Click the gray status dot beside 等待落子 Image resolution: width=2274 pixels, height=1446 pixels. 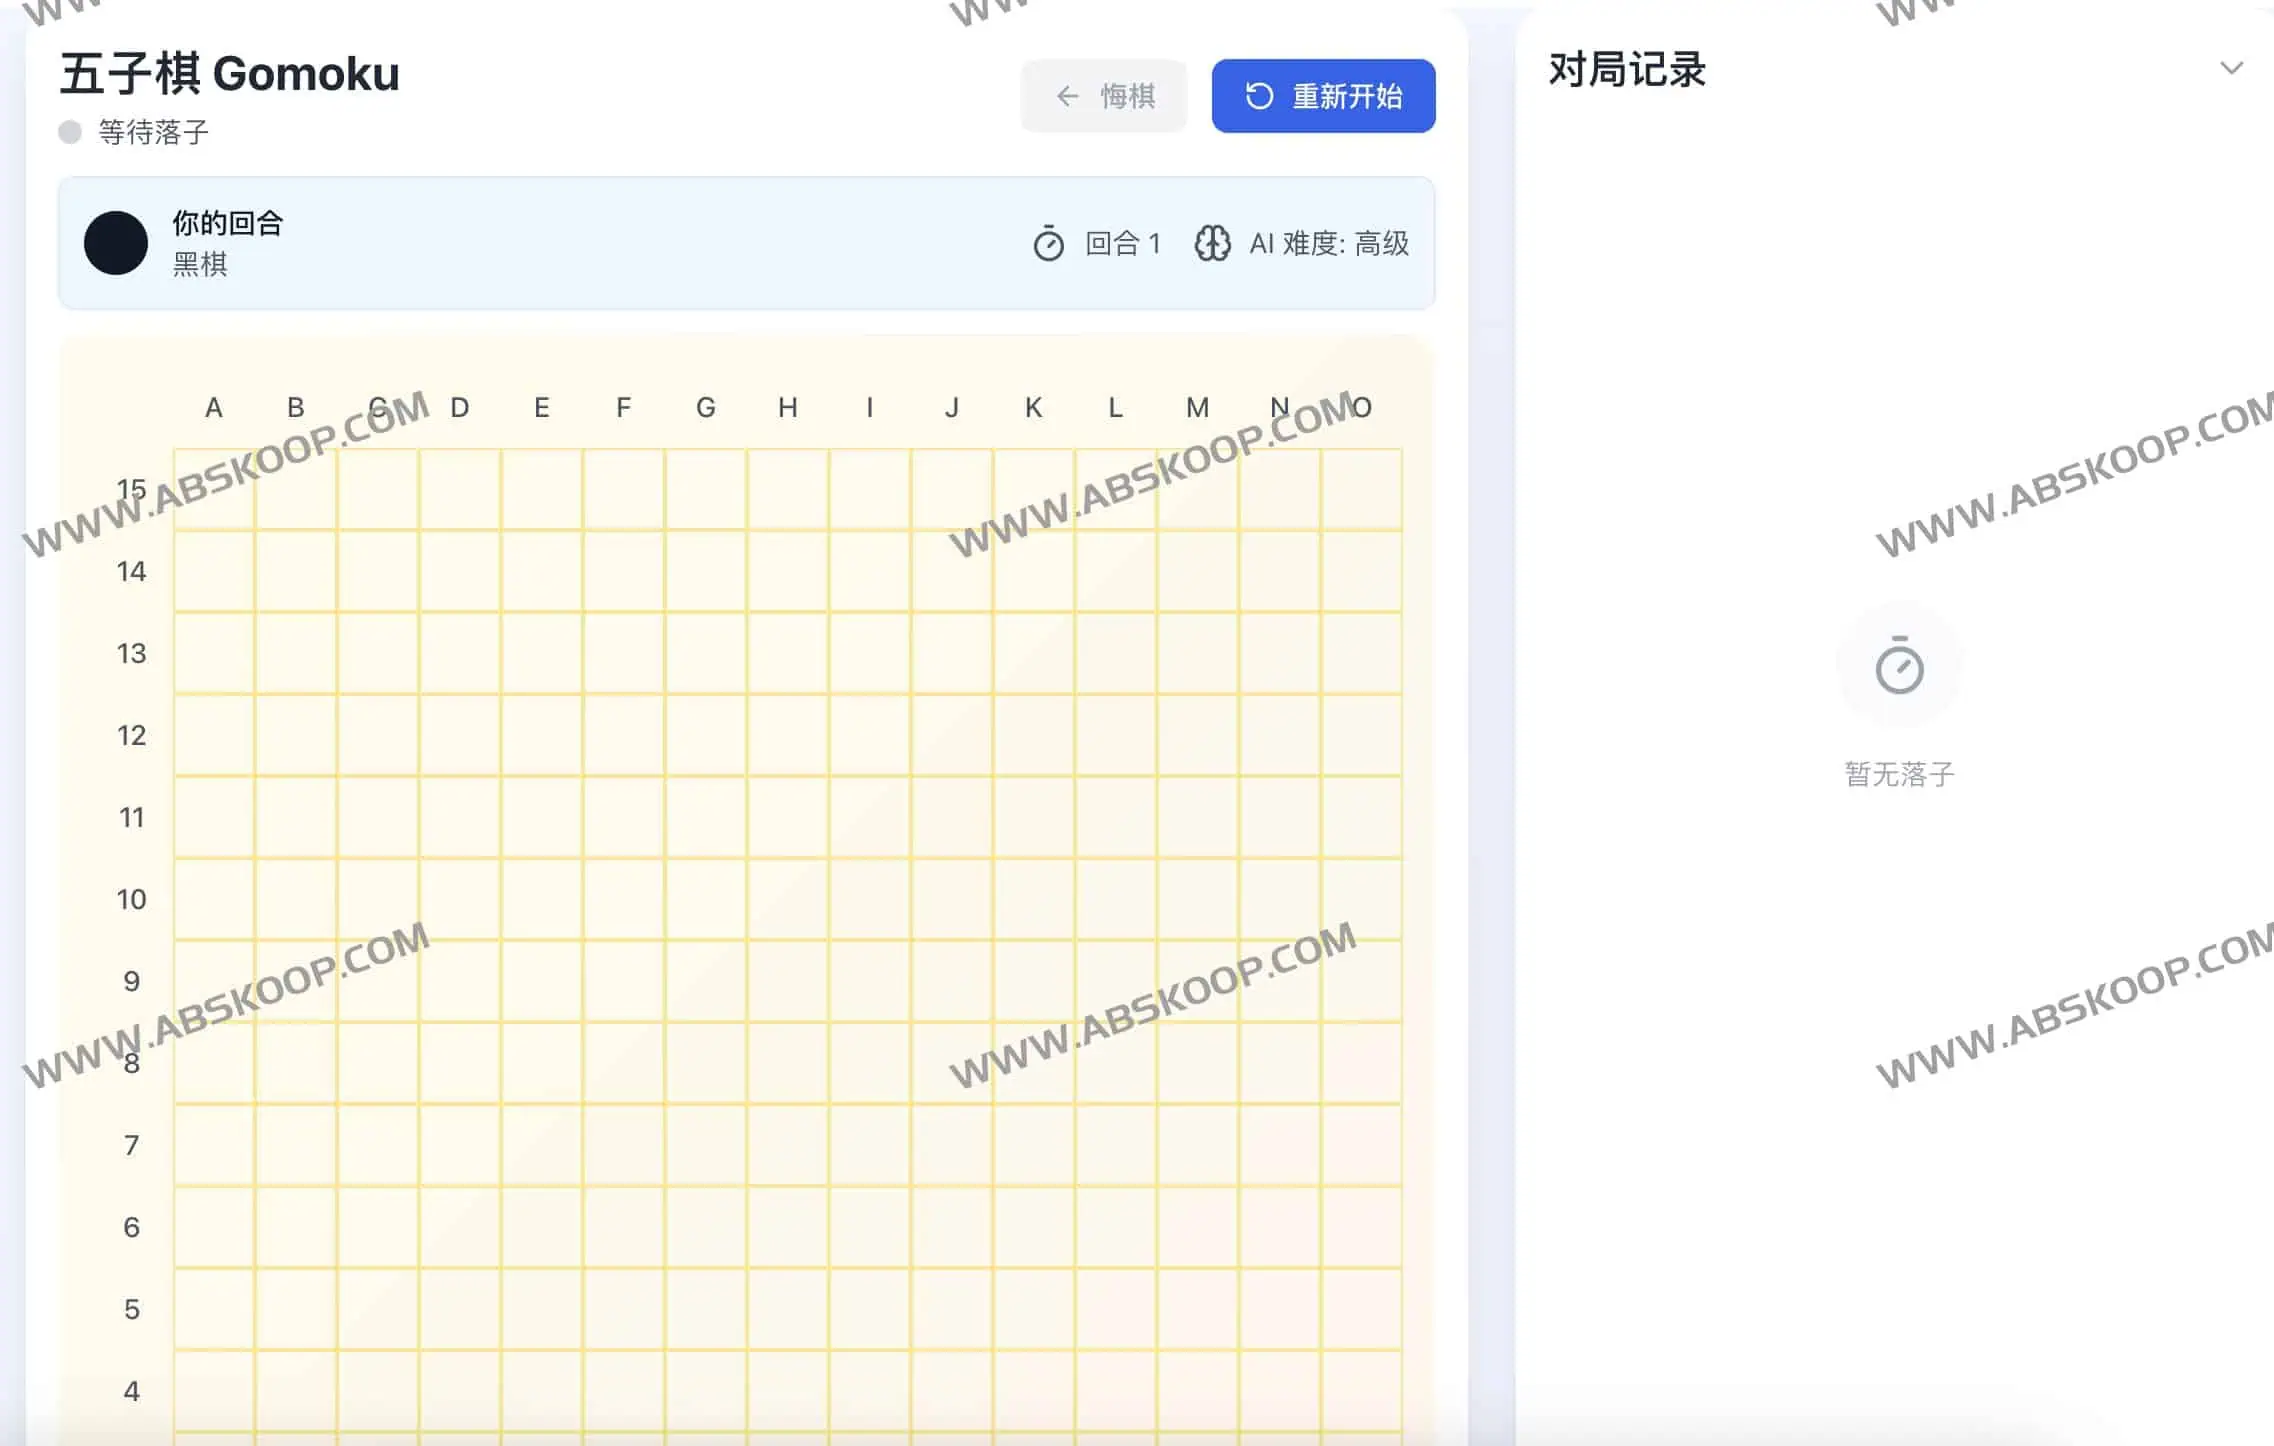(70, 131)
